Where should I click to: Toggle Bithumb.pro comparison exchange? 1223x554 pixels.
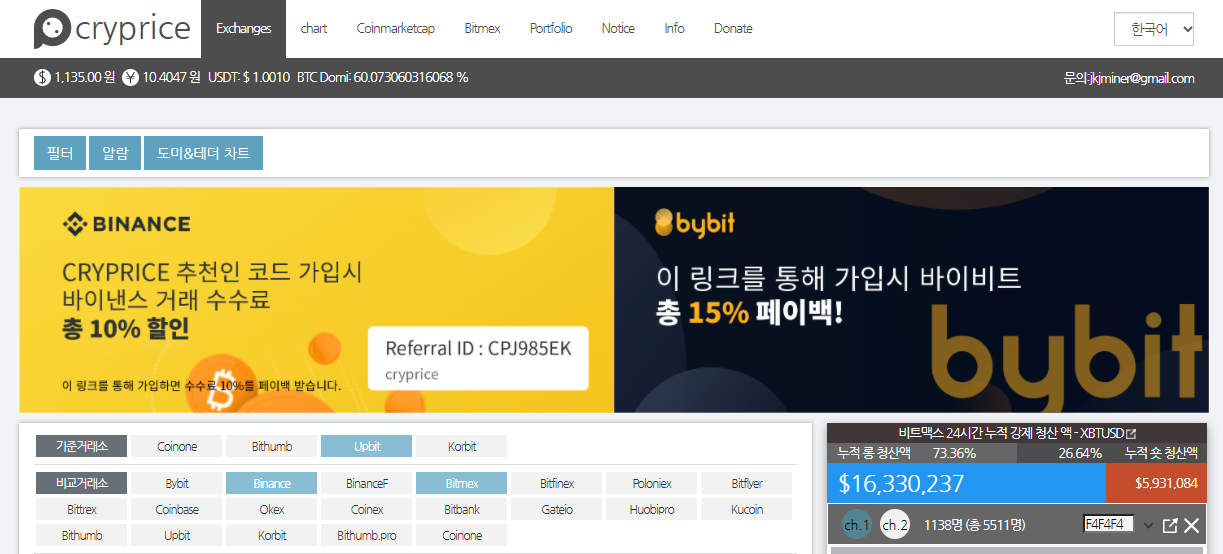coord(367,535)
